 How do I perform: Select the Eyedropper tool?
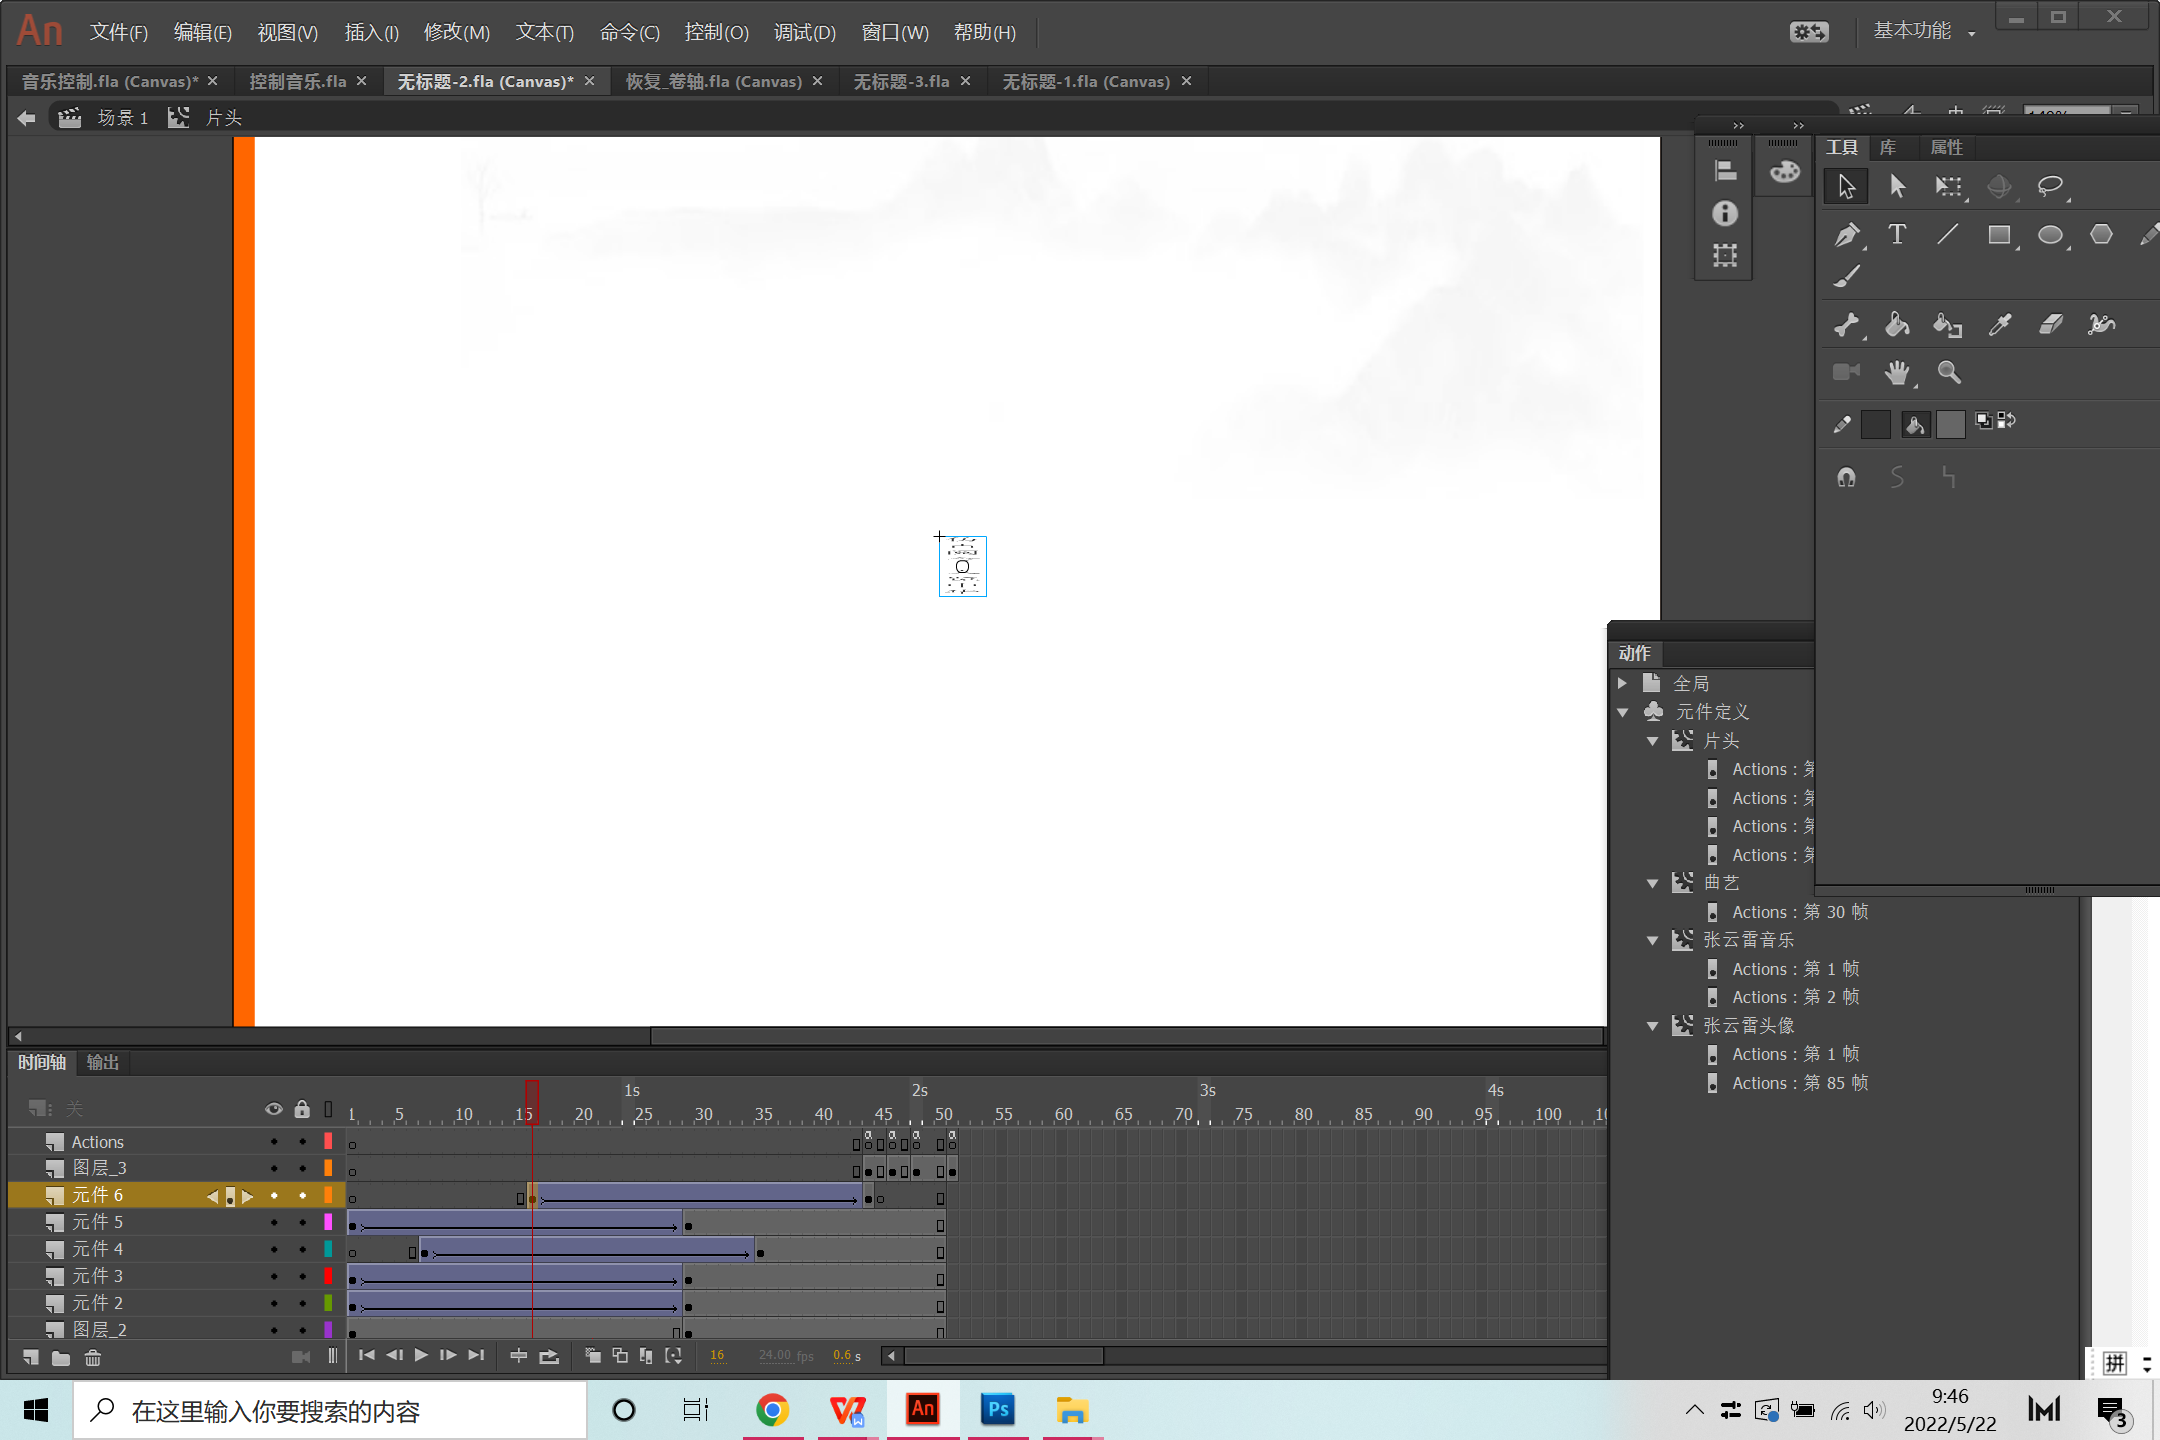(1999, 324)
